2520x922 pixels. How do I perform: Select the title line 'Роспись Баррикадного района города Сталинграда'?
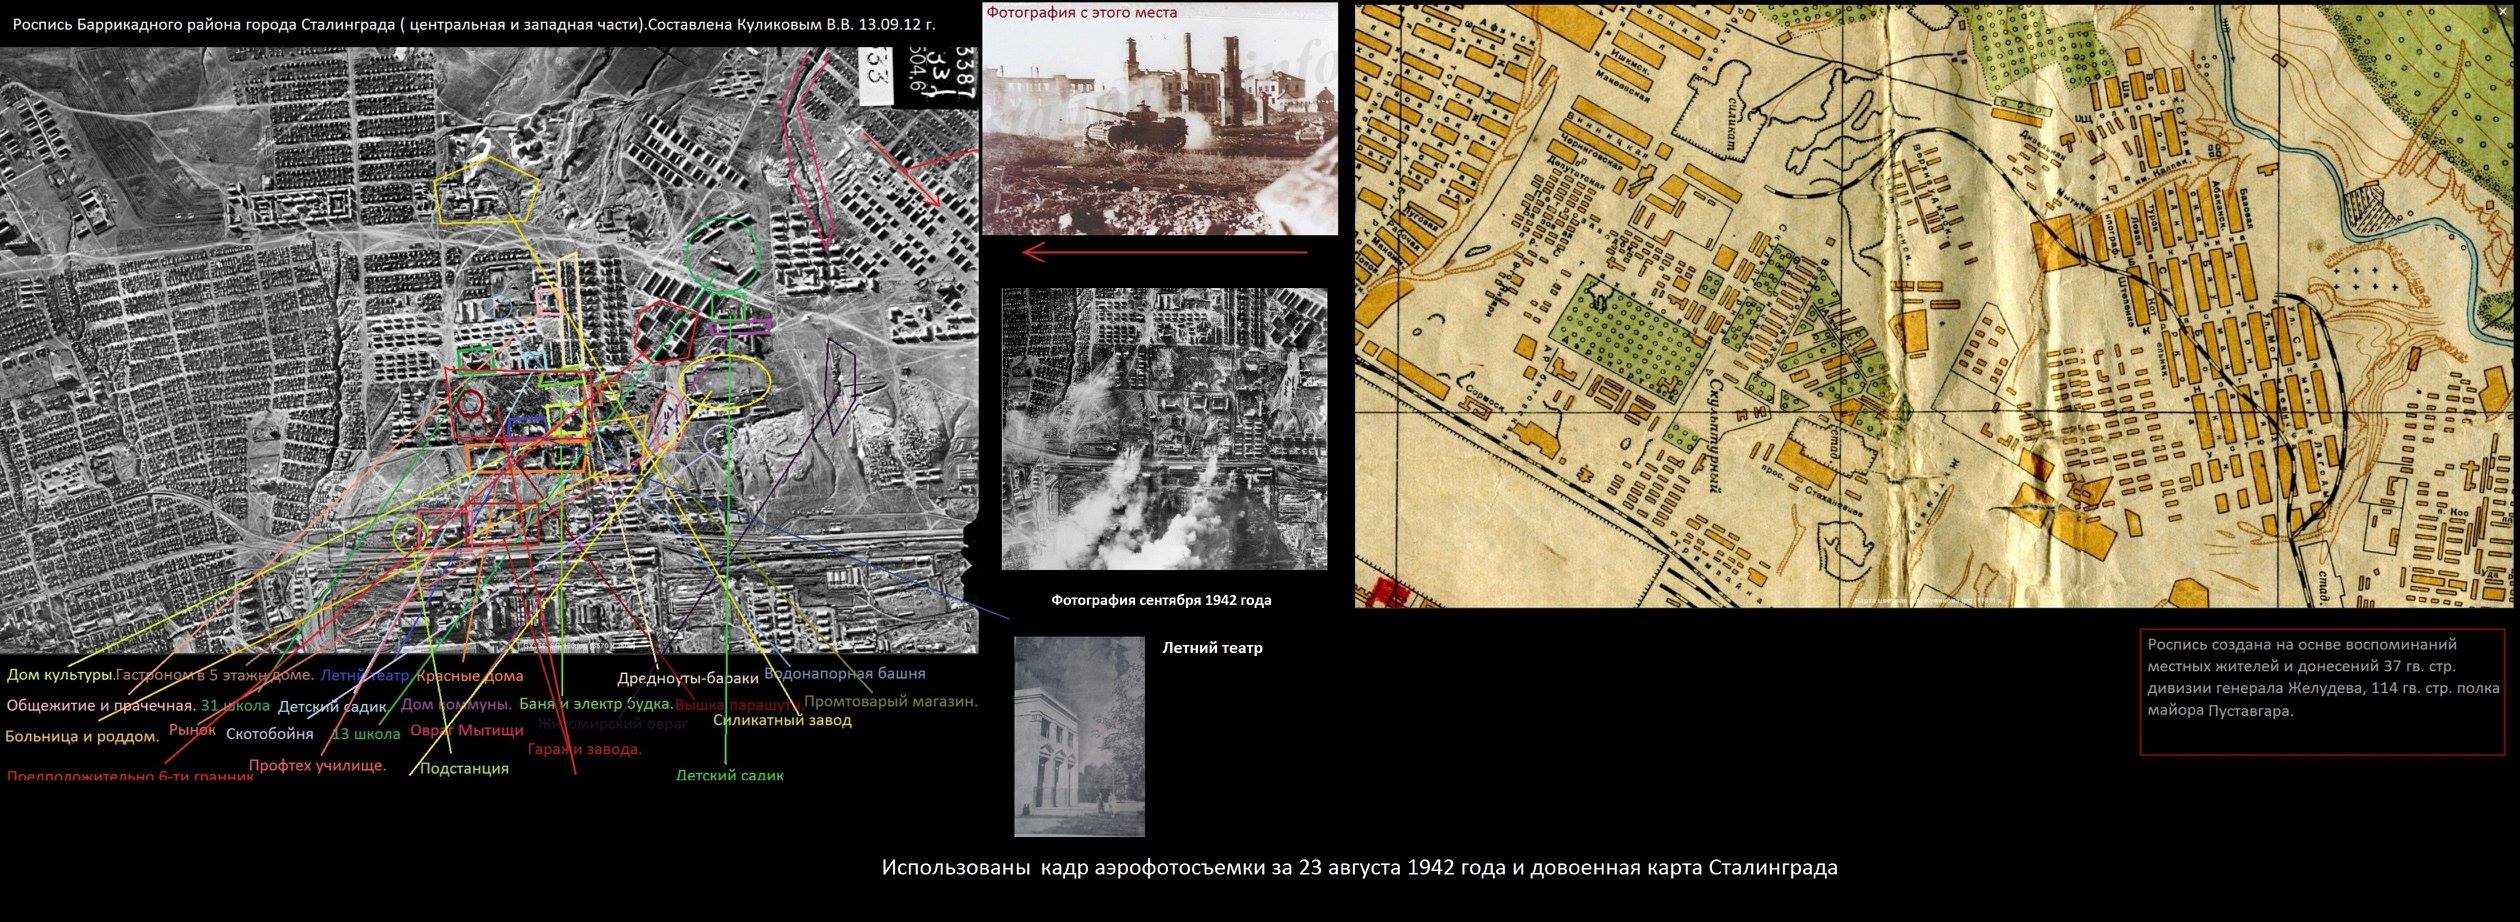473,25
